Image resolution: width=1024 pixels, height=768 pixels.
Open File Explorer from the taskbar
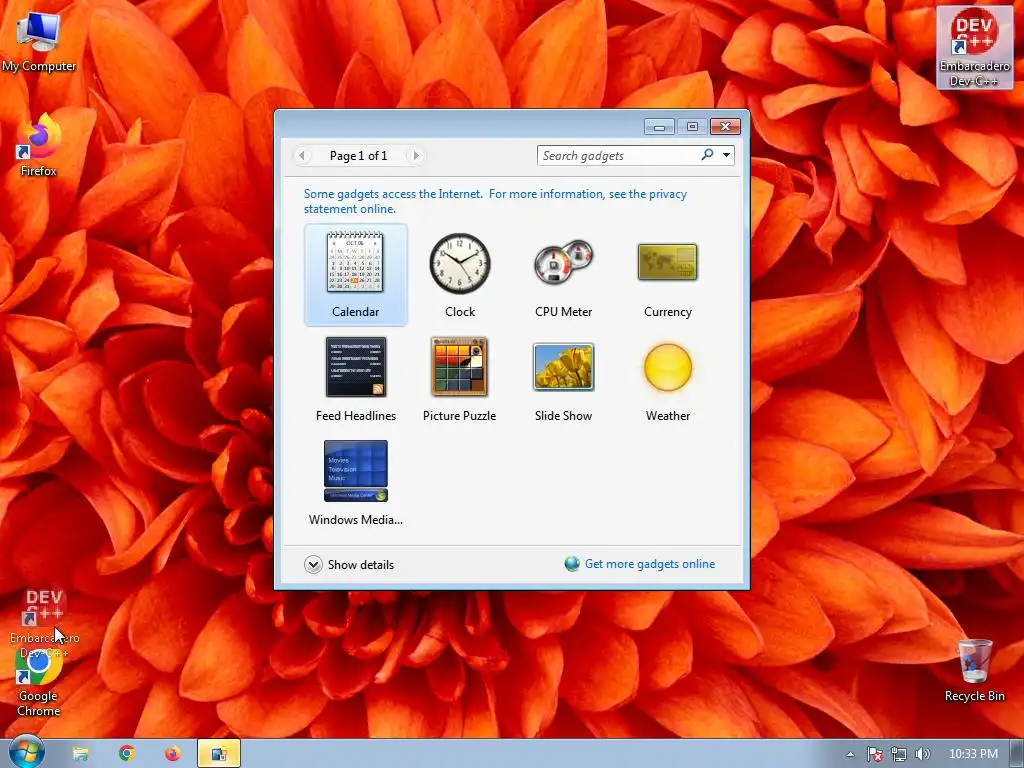(x=80, y=754)
